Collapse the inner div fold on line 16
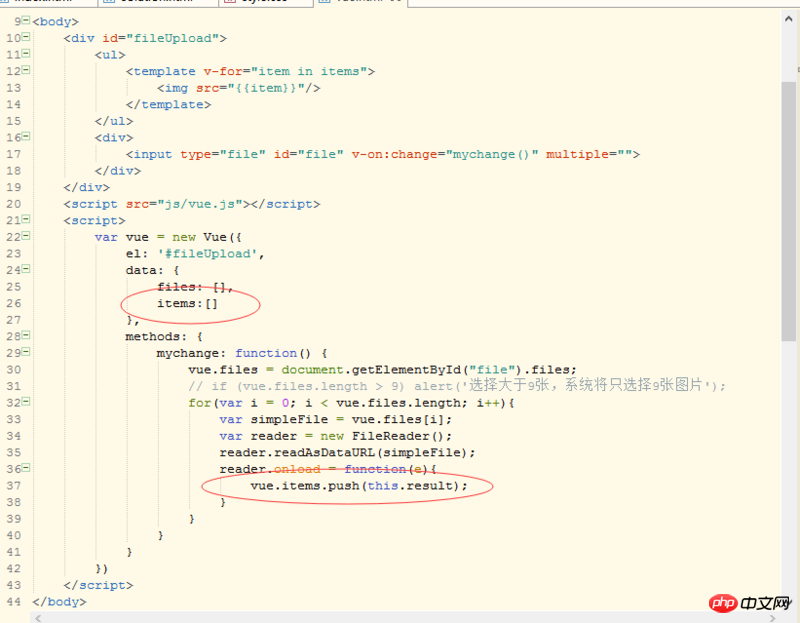The height and width of the screenshot is (623, 800). pos(26,136)
